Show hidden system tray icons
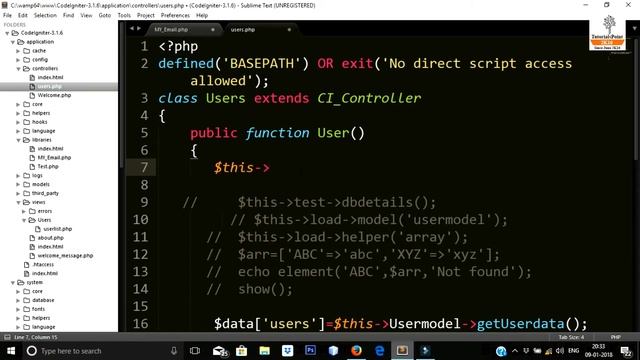 coord(515,351)
